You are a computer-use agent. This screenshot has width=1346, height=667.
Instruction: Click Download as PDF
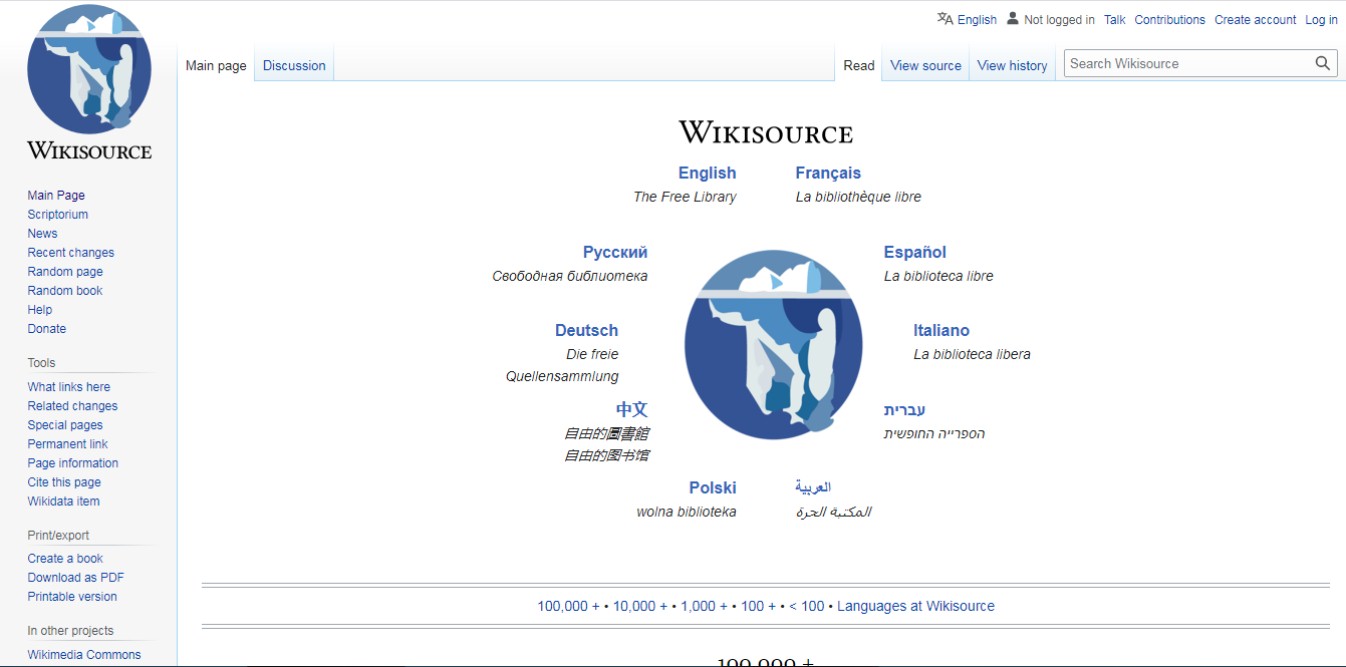tap(76, 578)
